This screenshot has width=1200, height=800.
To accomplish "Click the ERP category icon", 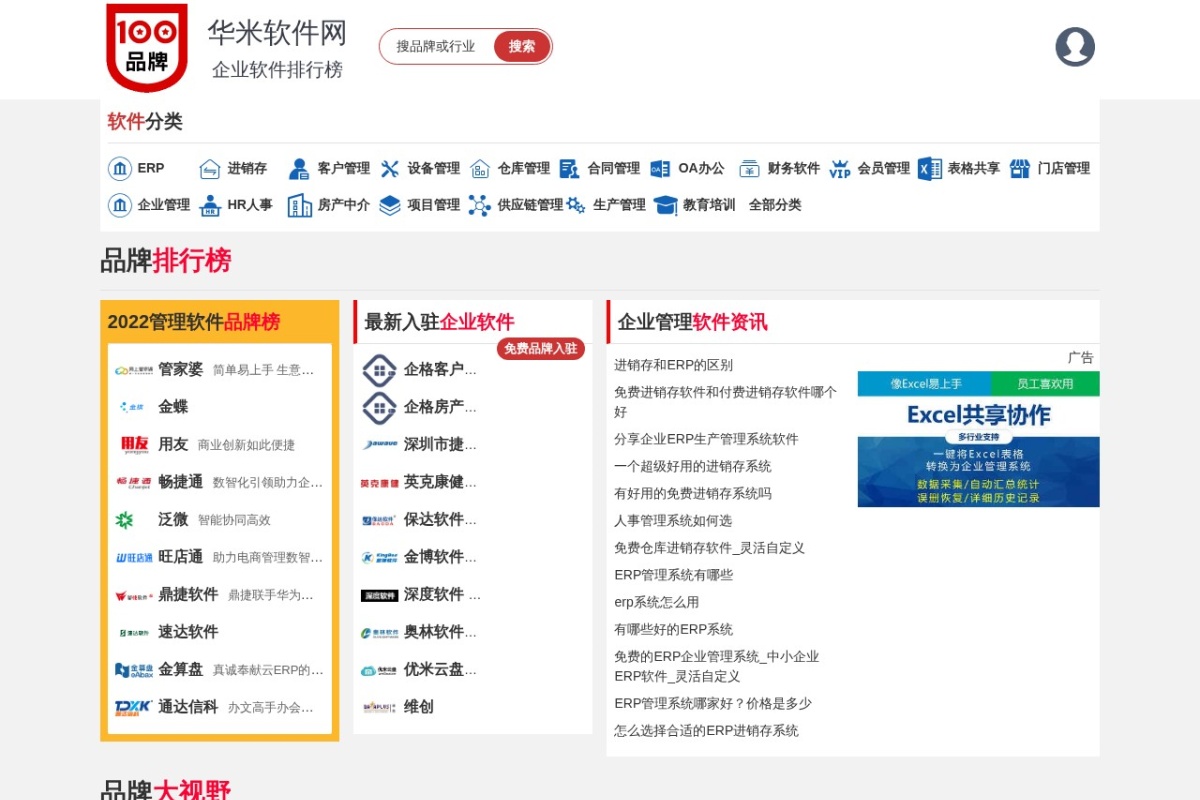I will [120, 168].
